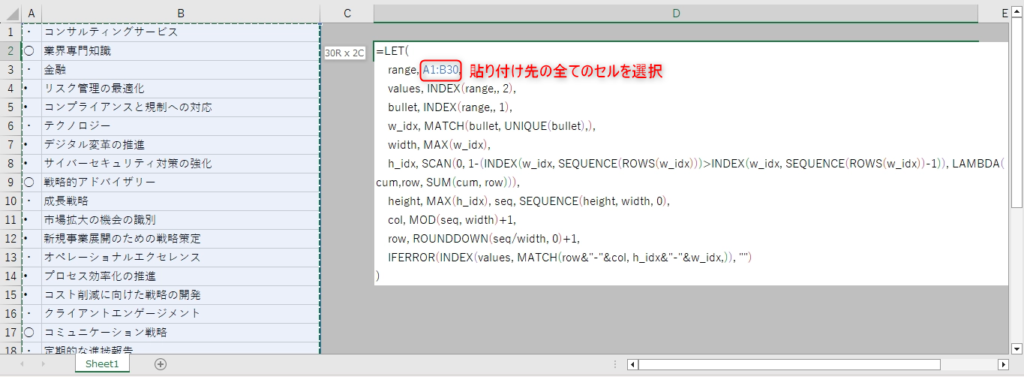Click cell with リスク管理の最適化
The image size is (1024, 377).
click(x=181, y=88)
